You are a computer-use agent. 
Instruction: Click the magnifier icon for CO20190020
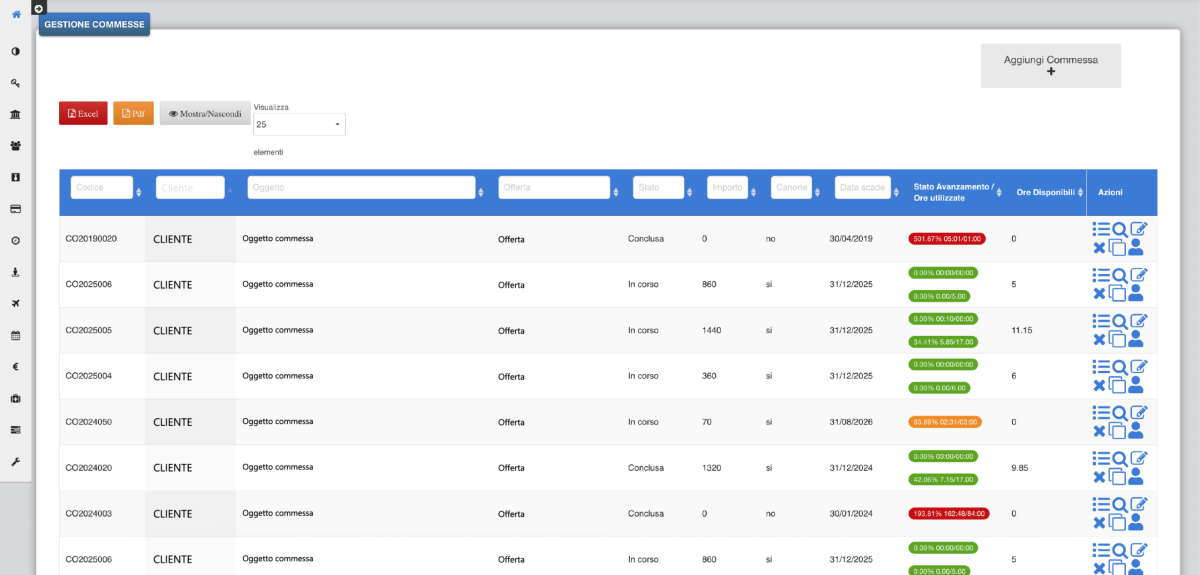[1120, 230]
